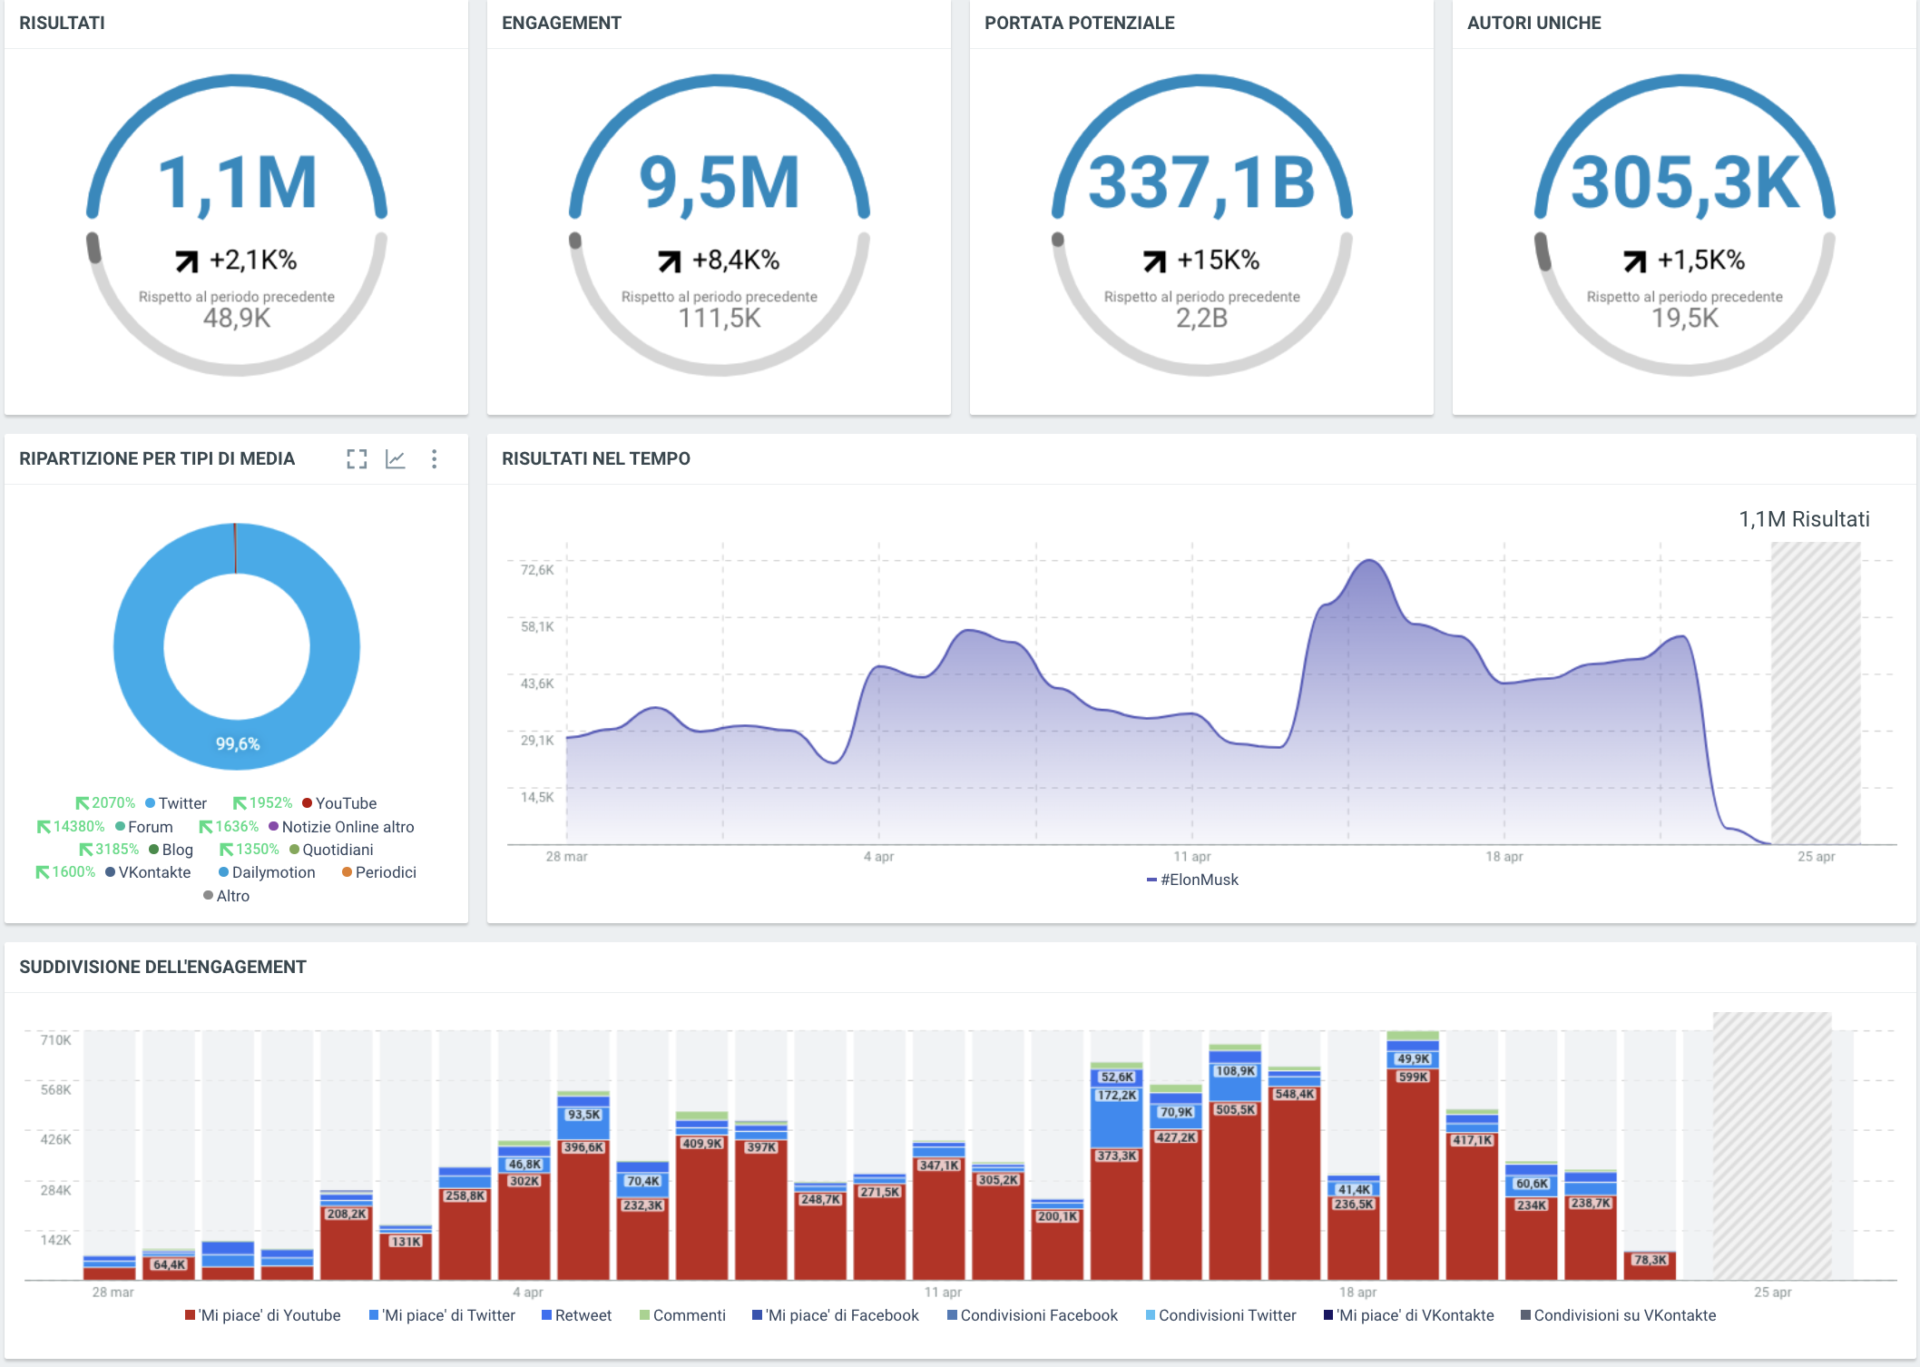This screenshot has width=1920, height=1367.
Task: Toggle Blog in the media type legend
Action: click(171, 850)
